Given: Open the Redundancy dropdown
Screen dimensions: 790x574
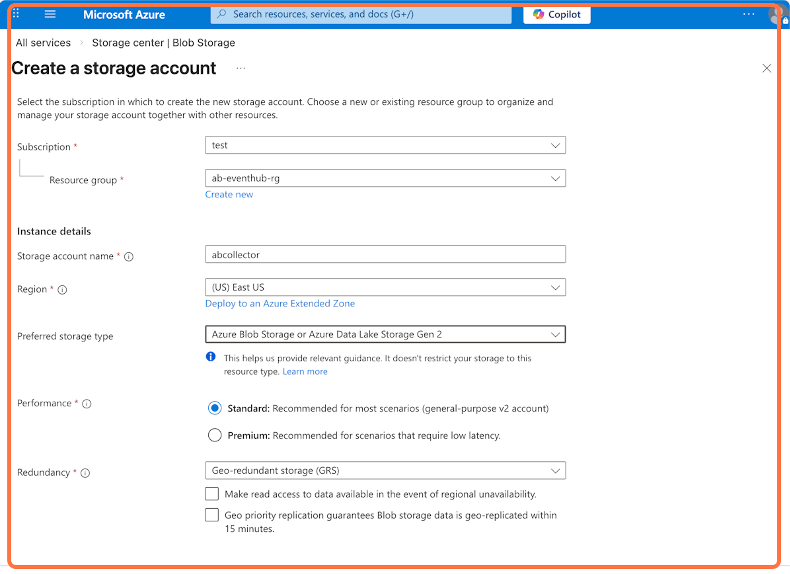Looking at the screenshot, I should (385, 470).
